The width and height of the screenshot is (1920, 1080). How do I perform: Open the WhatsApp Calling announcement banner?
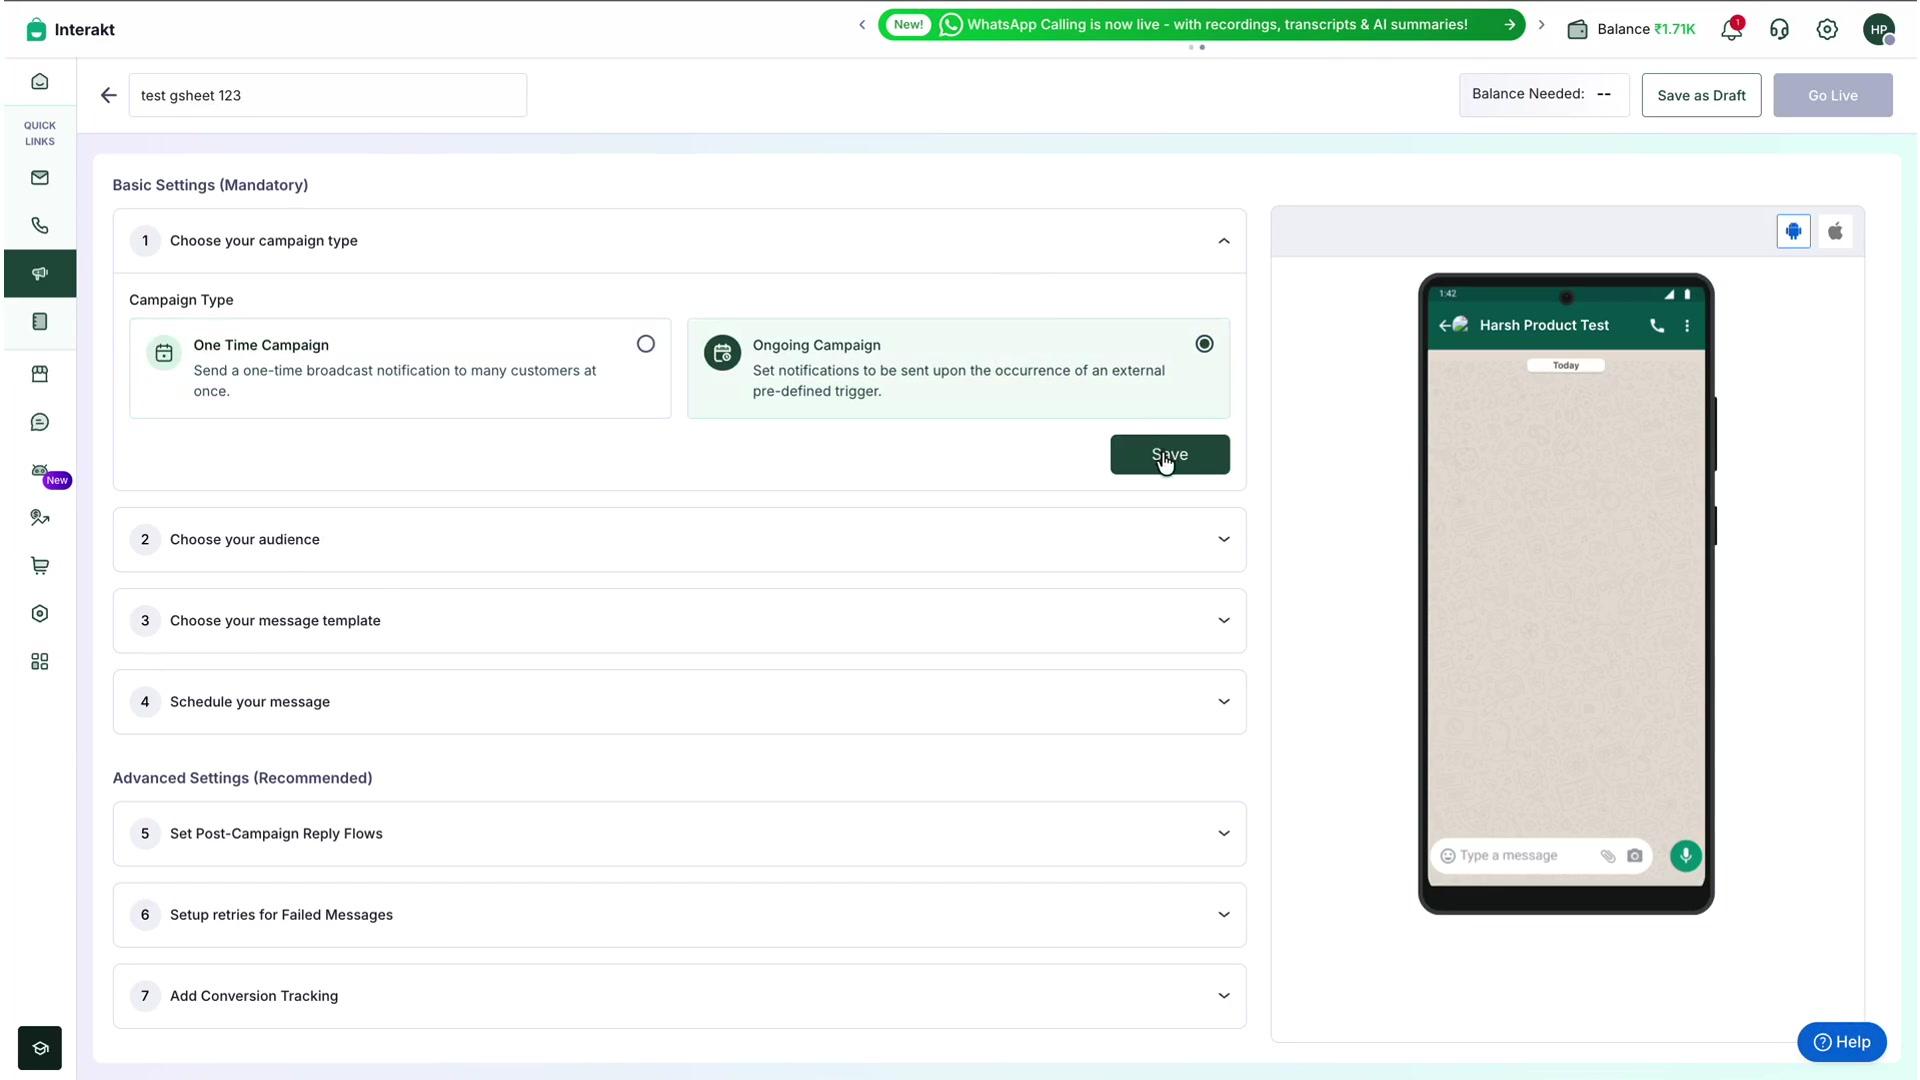(1201, 25)
